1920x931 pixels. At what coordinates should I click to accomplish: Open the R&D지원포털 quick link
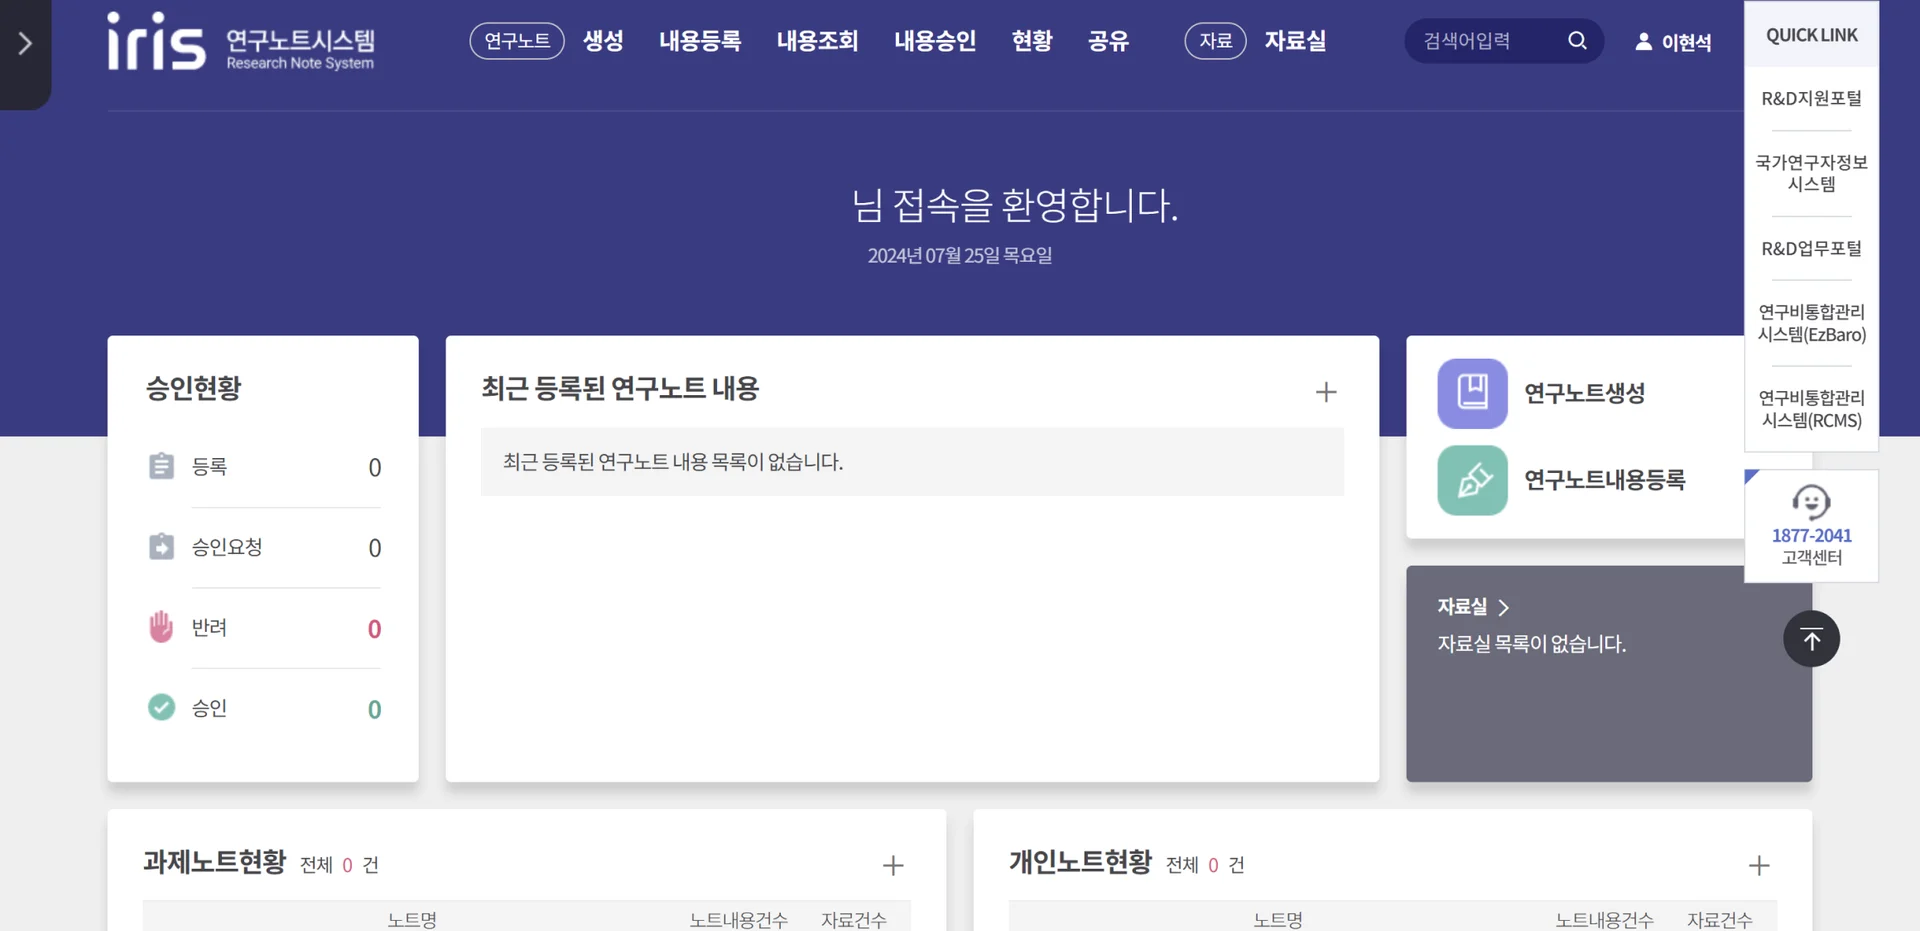[1811, 97]
